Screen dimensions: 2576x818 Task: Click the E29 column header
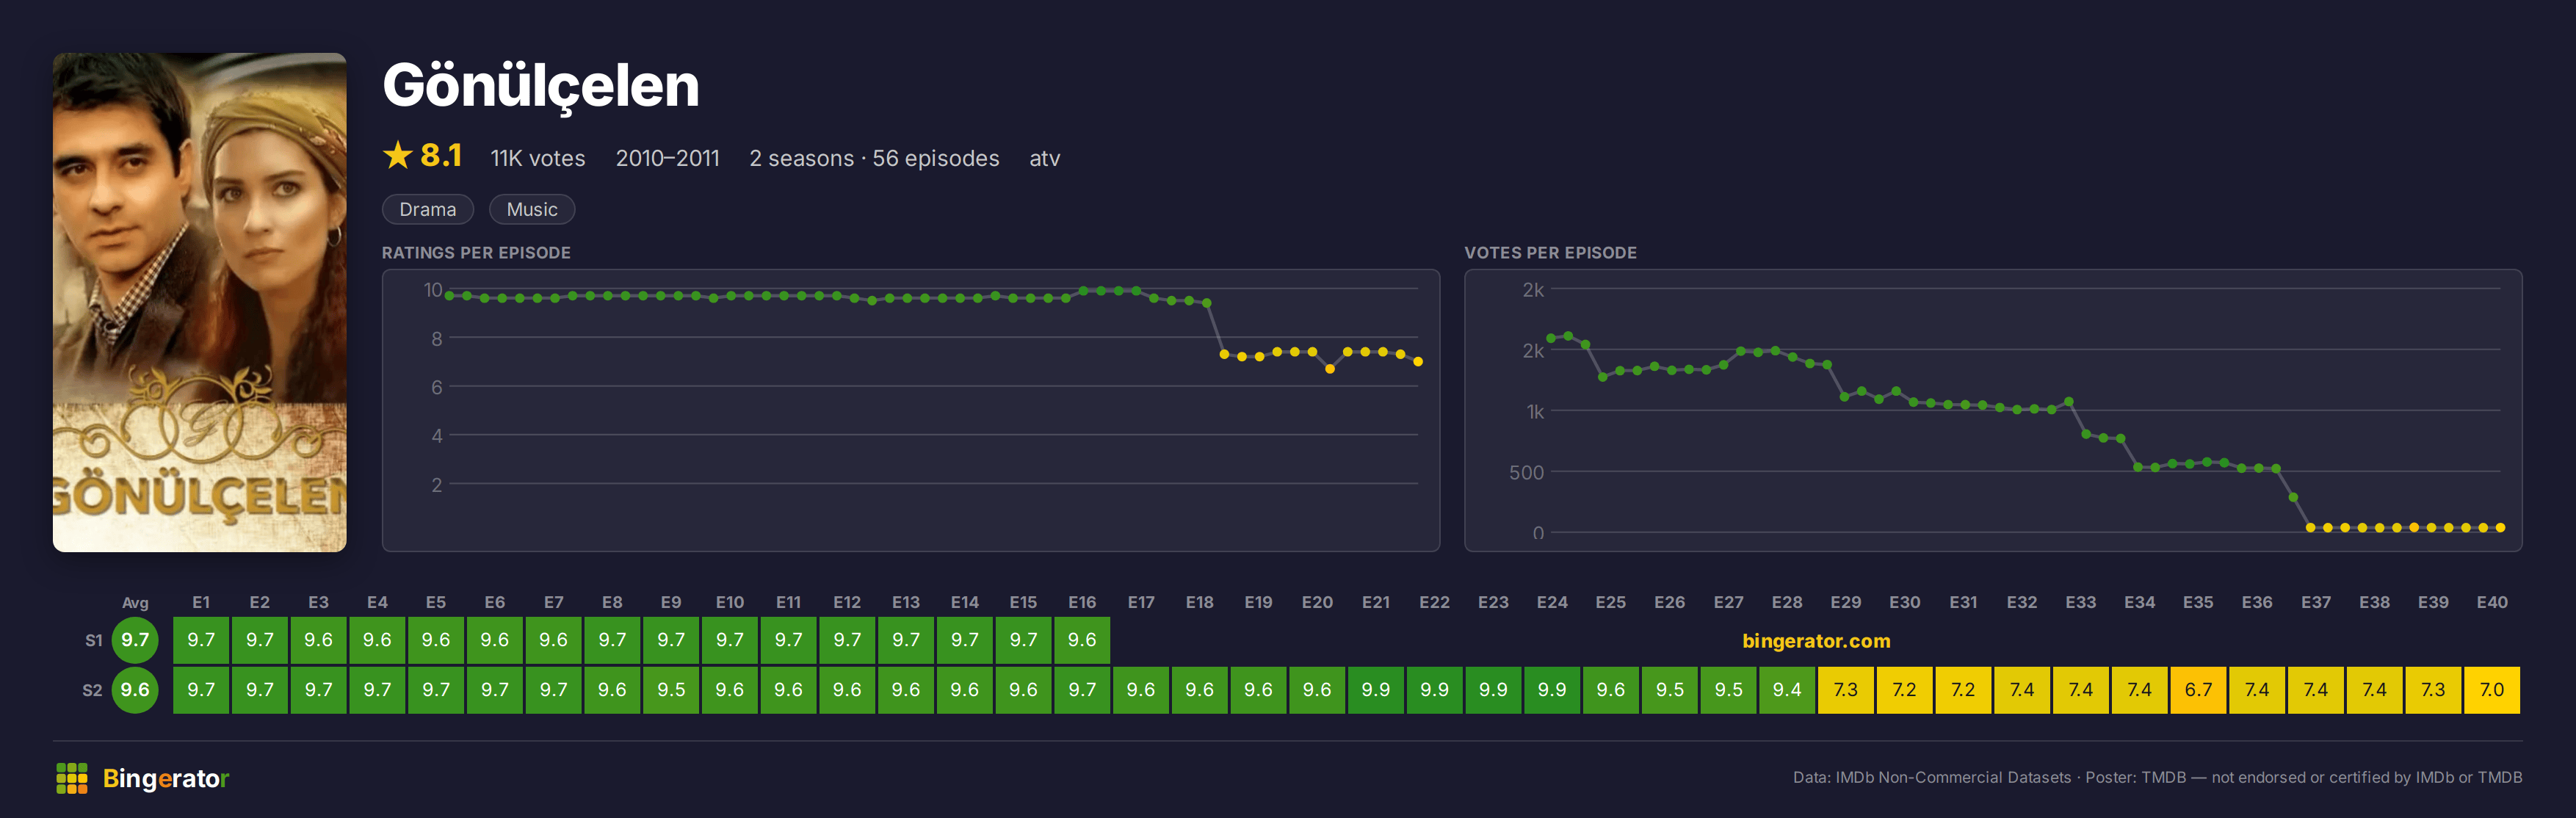(1846, 602)
